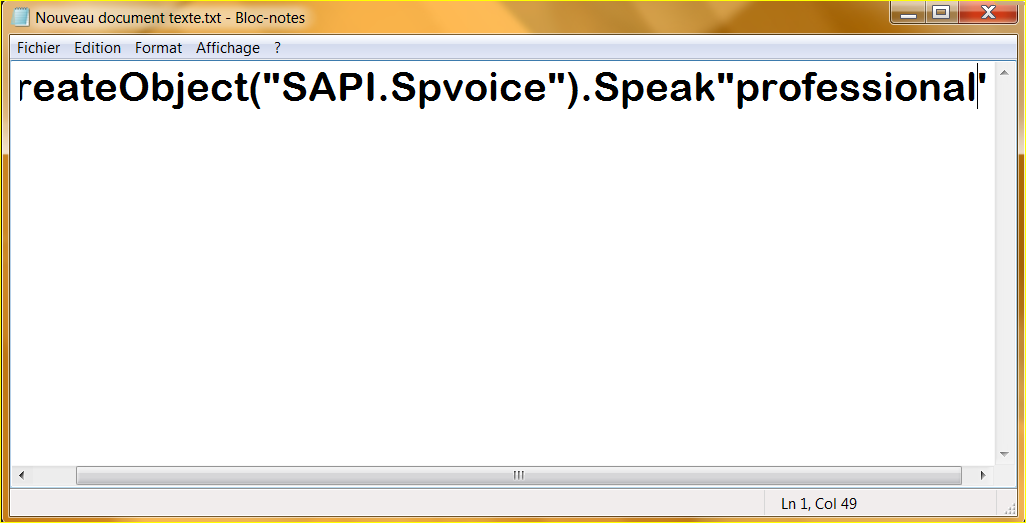Screen dimensions: 1026x523
Task: Open the Format menu
Action: 158,48
